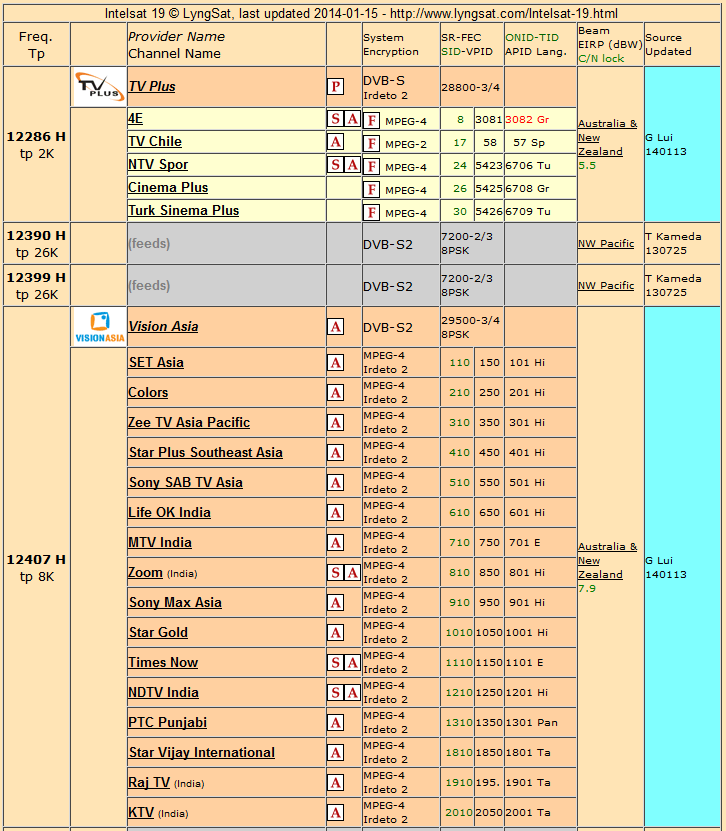
Task: Open the Cinema Plus channel link
Action: [168, 188]
